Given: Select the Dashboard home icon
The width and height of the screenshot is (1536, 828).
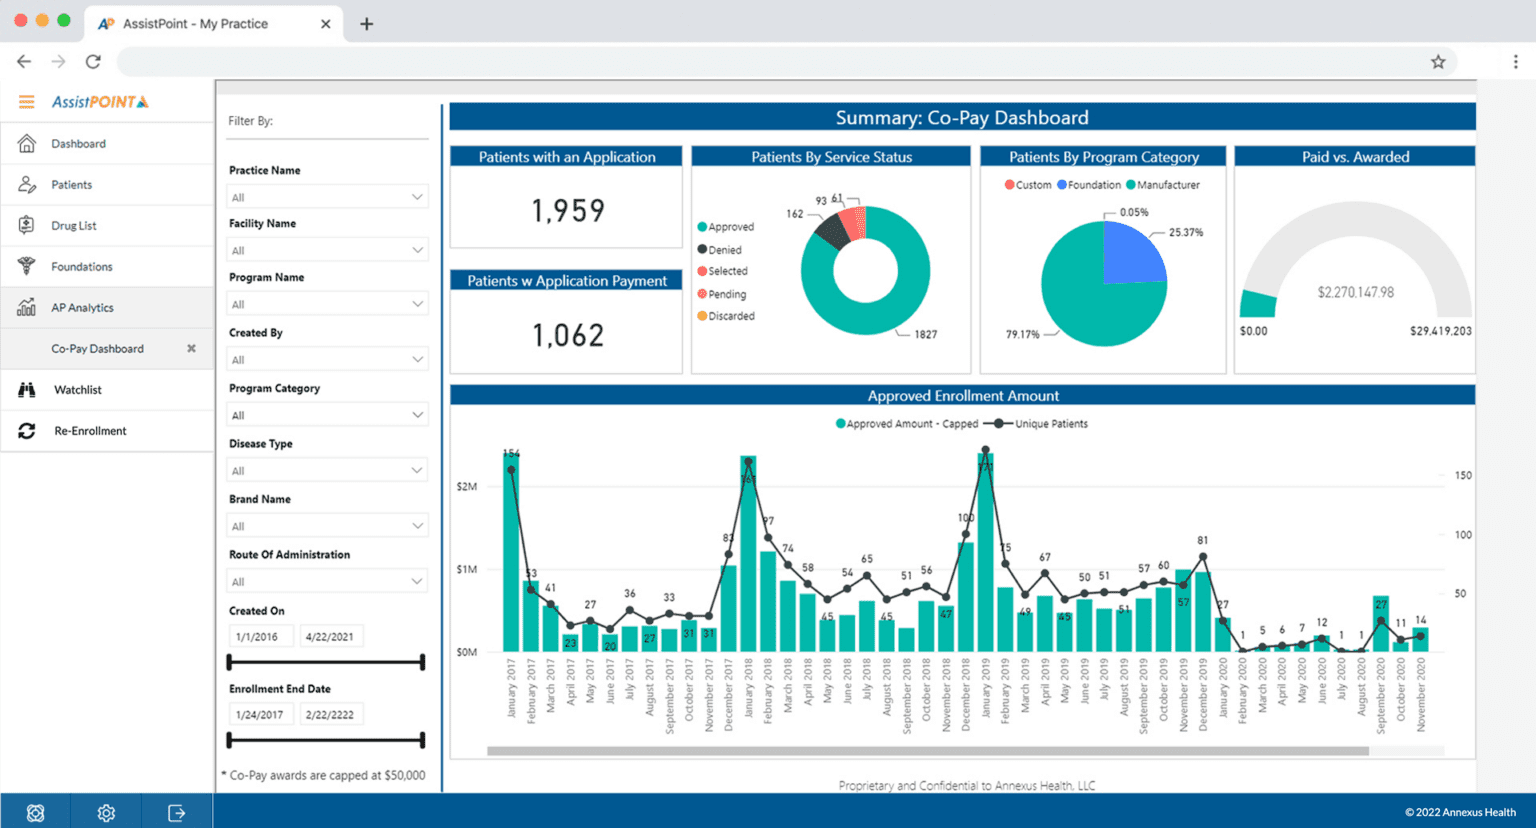Looking at the screenshot, I should point(27,143).
